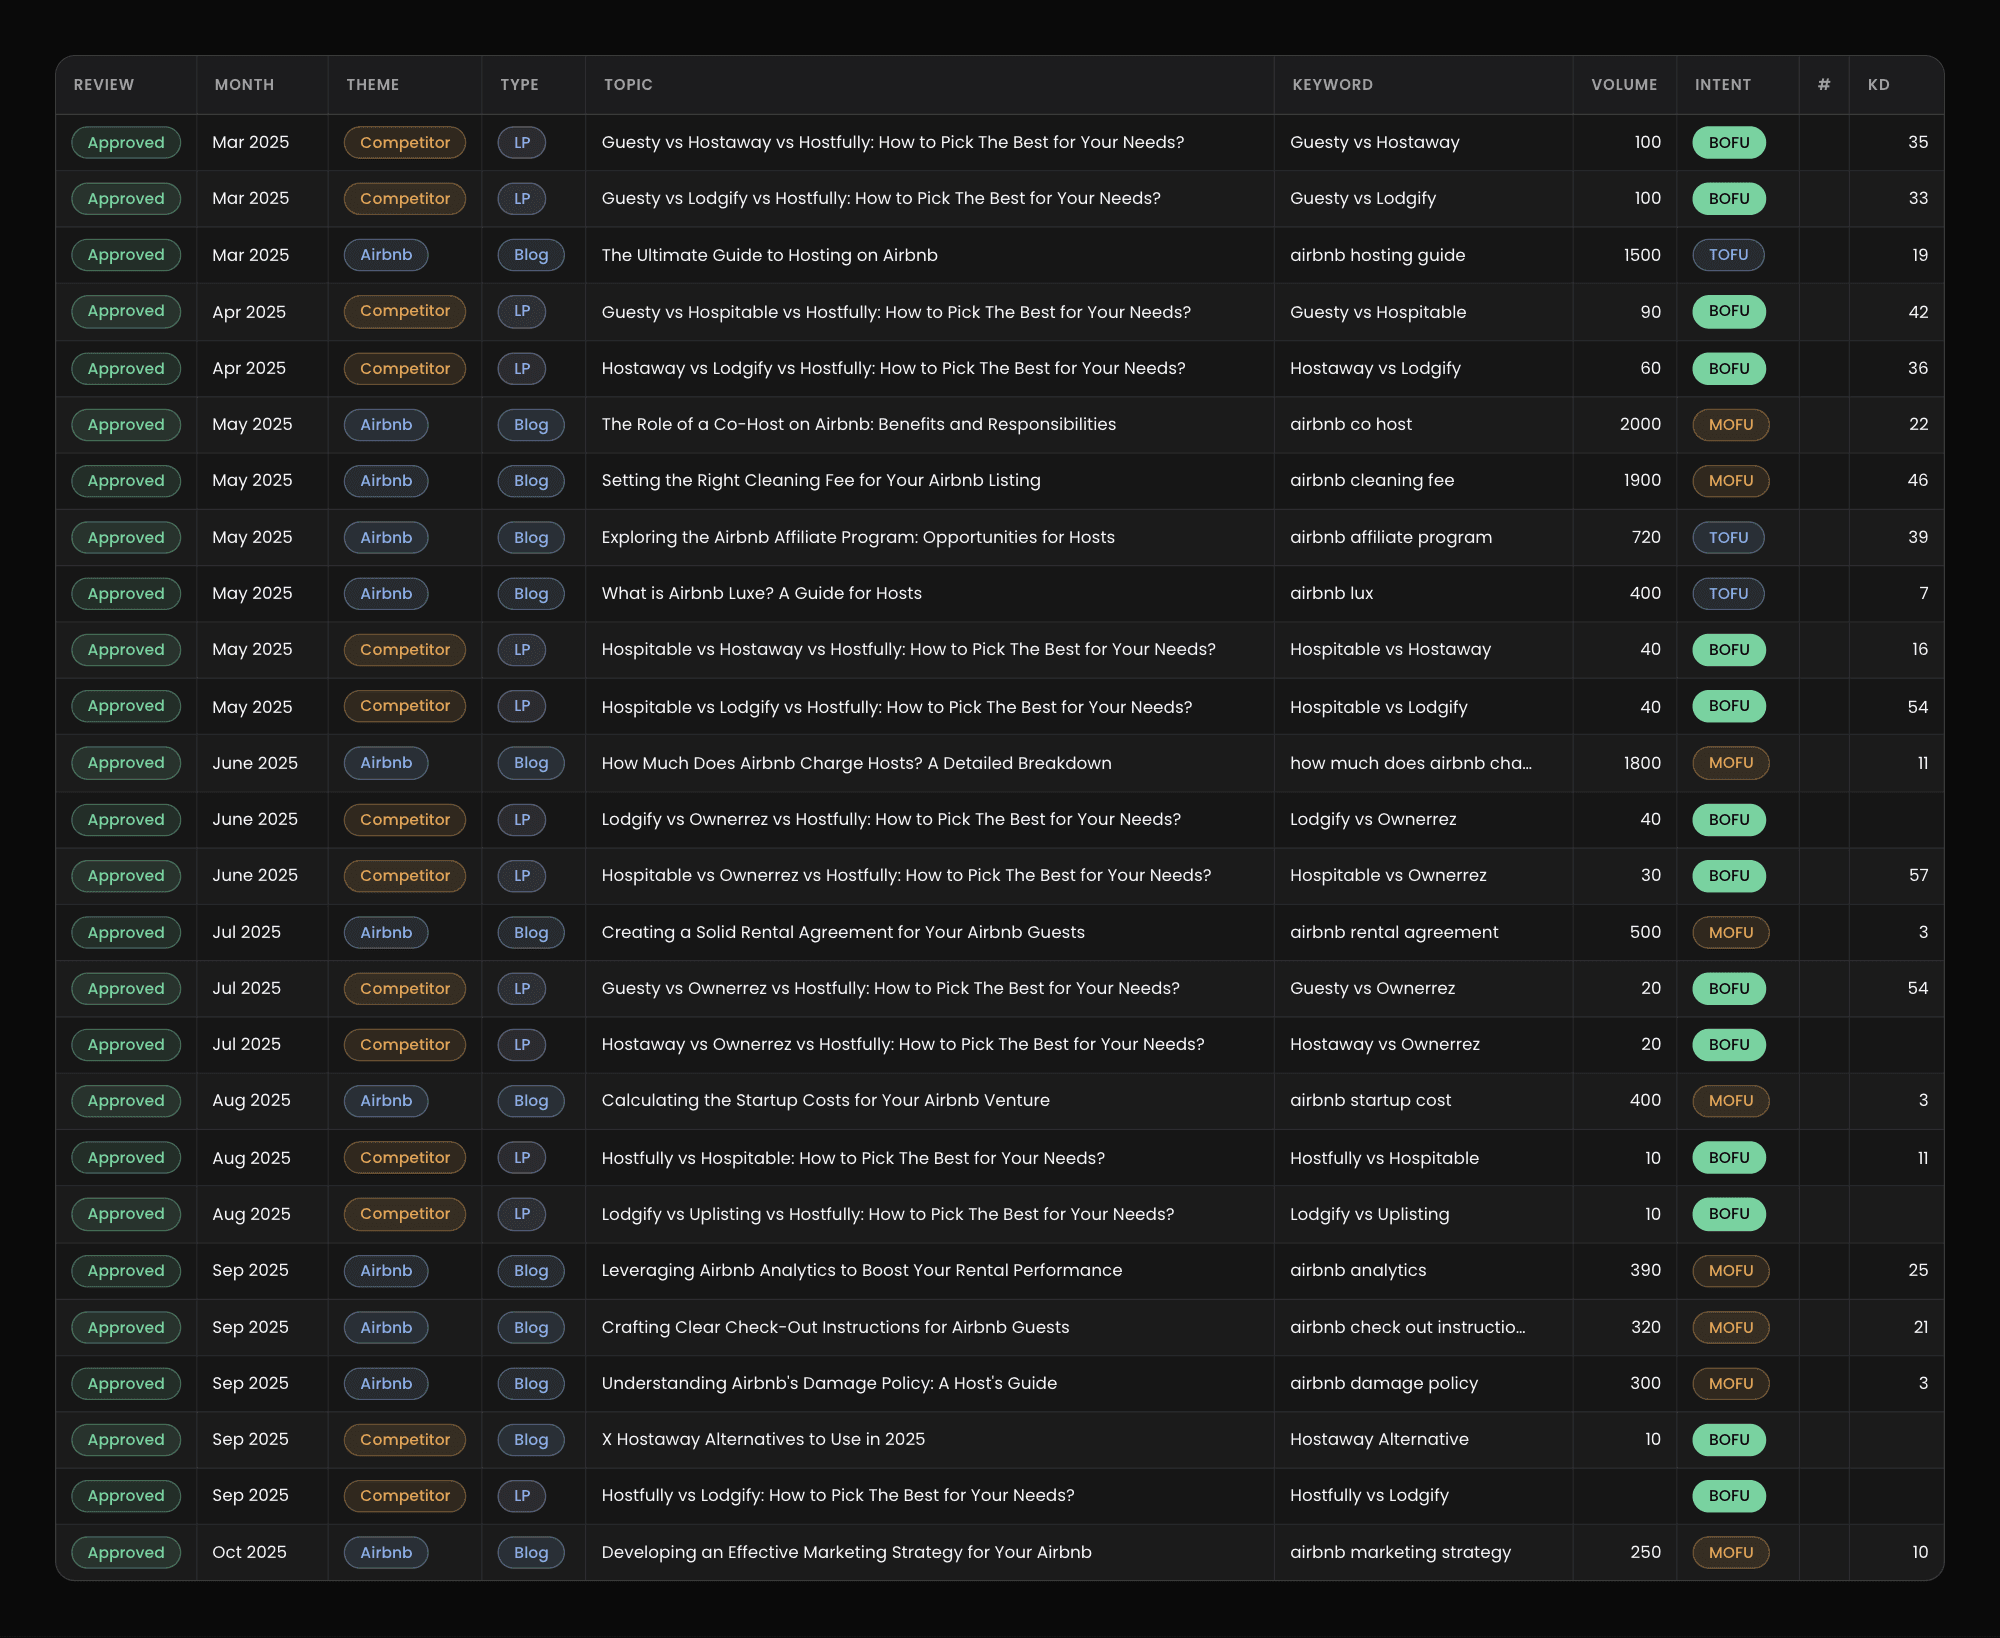The width and height of the screenshot is (2000, 1638).
Task: Click MOFU badge for airbnb co host
Action: [1730, 424]
